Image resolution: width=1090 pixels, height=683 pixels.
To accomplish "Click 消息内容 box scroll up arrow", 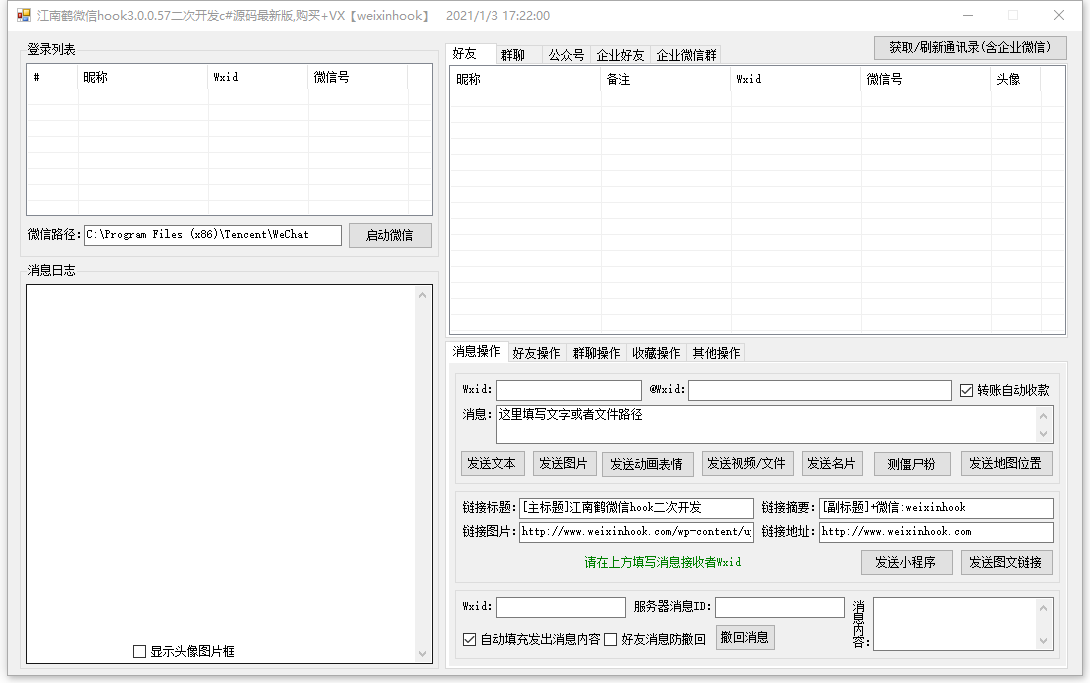I will point(1043,608).
